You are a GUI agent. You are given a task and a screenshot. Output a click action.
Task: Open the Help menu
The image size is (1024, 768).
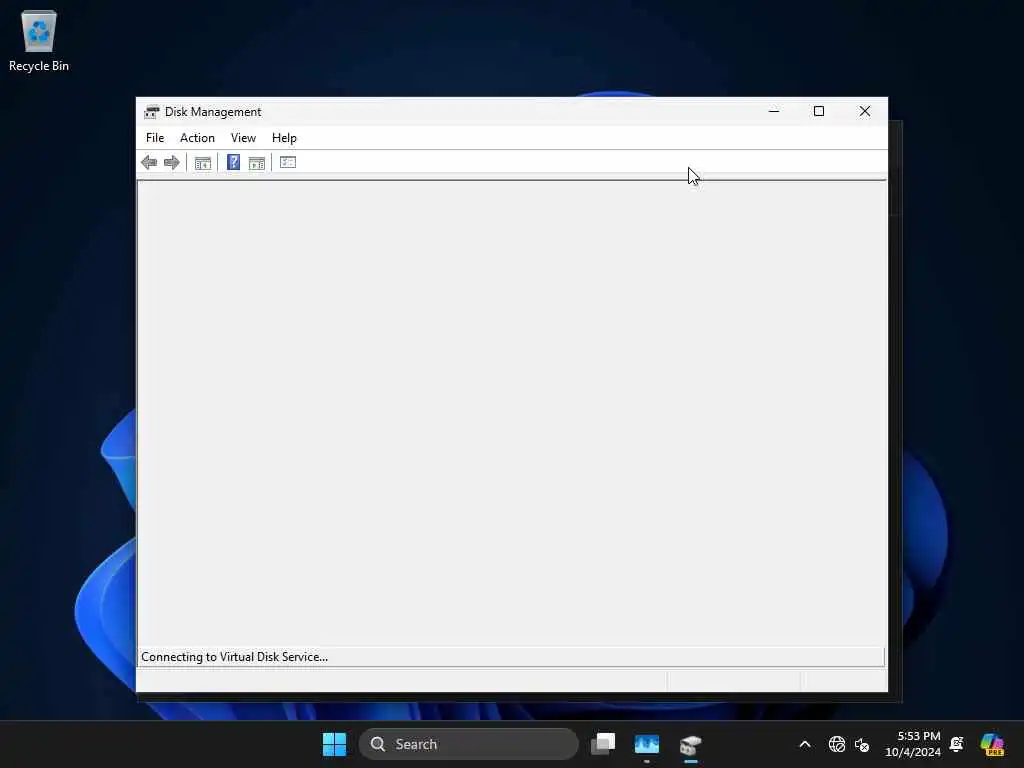point(284,138)
